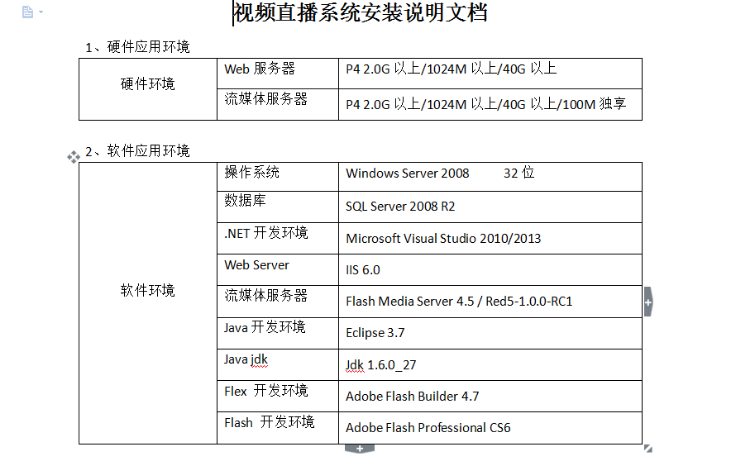Click the Eclipse 3.7 cell
The image size is (750, 461).
click(x=490, y=333)
